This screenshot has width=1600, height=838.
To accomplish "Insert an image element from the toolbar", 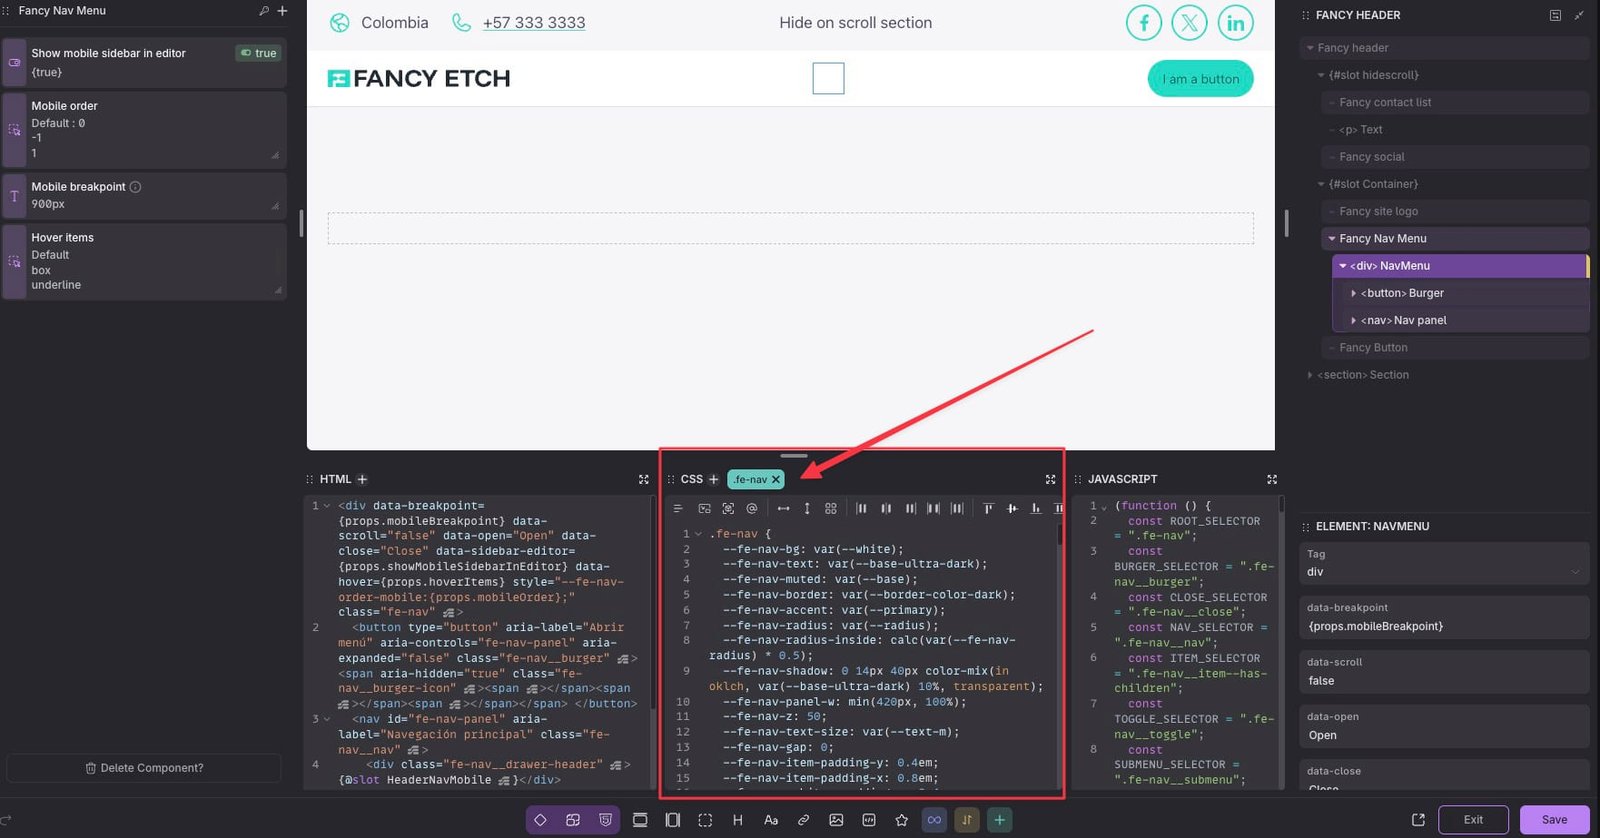I will [x=836, y=820].
